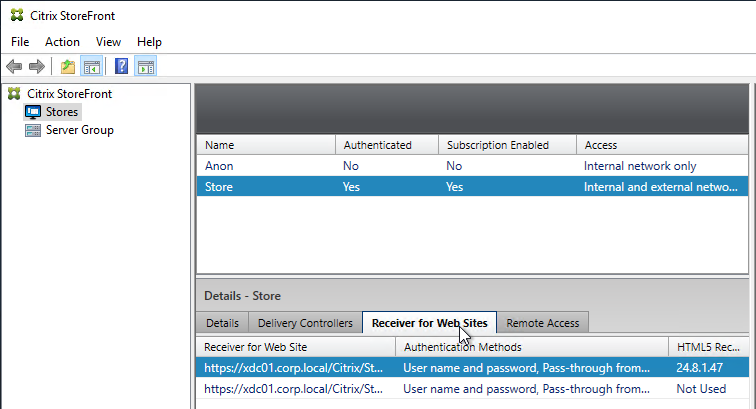The height and width of the screenshot is (409, 756).
Task: Switch to the Delivery Controllers tab
Action: (305, 323)
